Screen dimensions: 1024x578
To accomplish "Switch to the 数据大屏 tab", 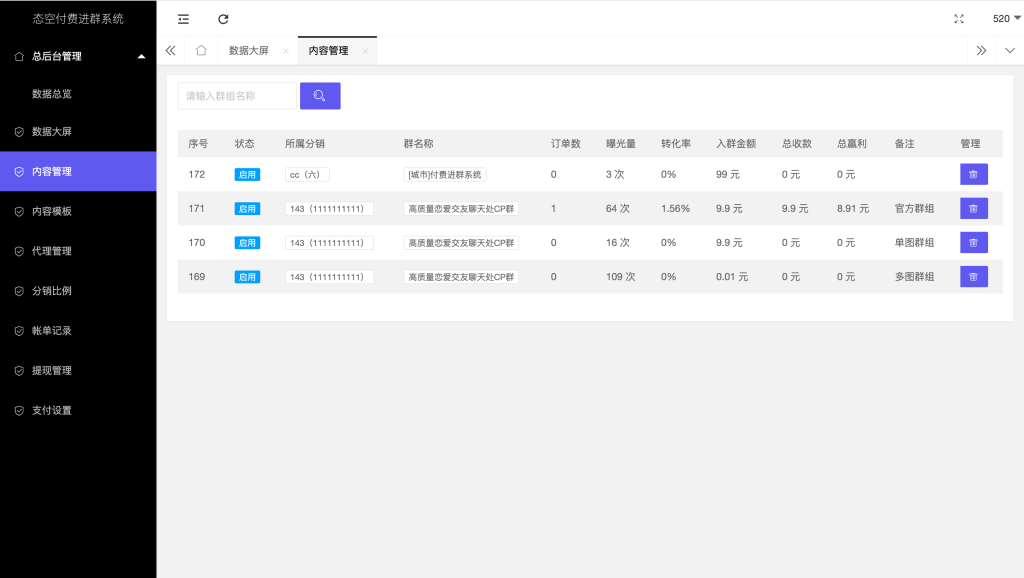I will (x=253, y=49).
